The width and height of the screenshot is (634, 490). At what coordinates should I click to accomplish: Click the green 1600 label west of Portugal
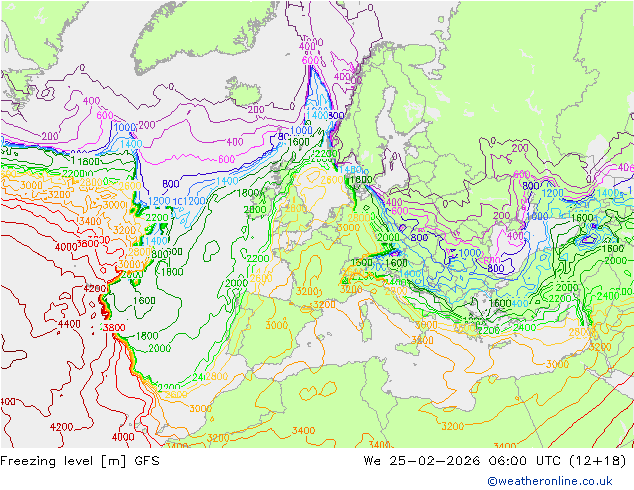[144, 300]
